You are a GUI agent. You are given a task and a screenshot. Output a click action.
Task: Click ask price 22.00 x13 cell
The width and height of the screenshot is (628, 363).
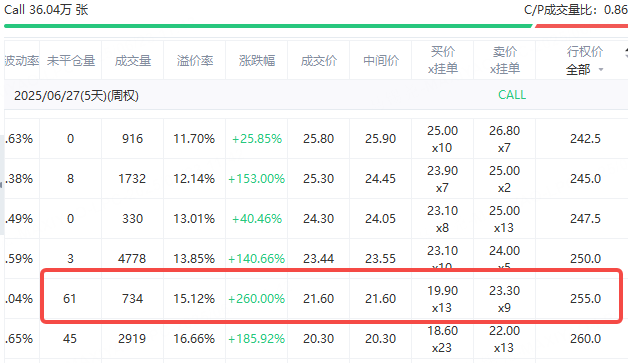[504, 339]
